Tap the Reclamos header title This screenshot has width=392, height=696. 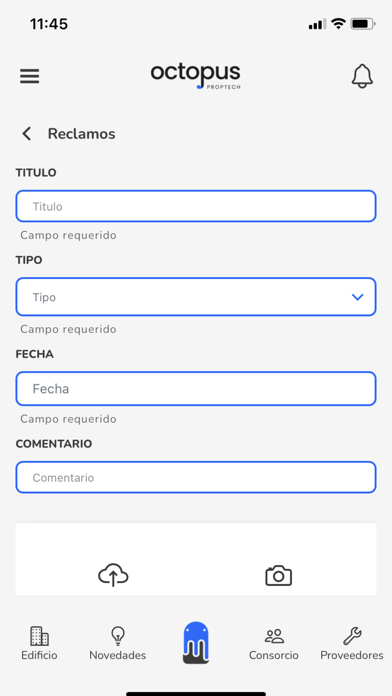click(82, 134)
